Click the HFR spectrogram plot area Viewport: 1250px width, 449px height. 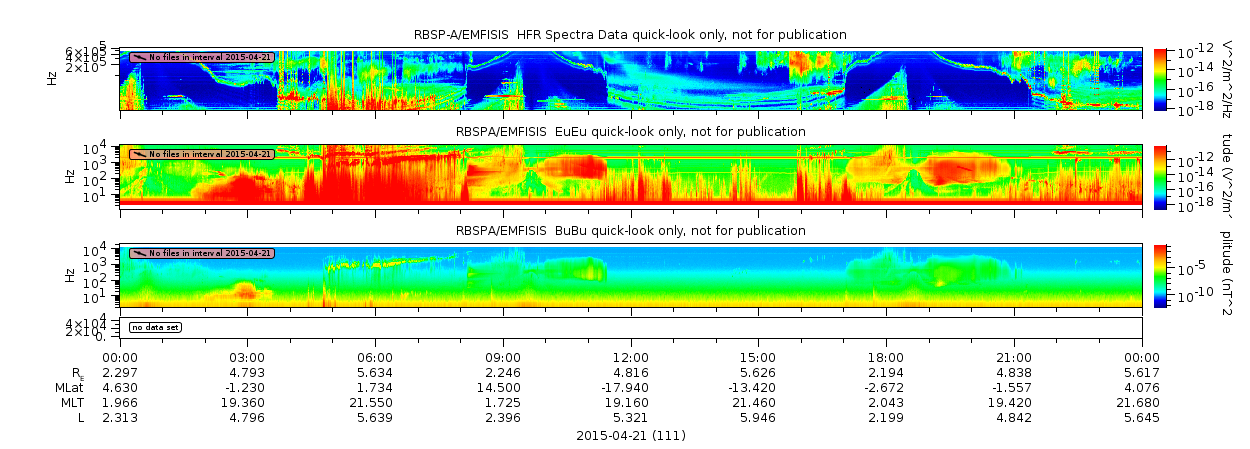pyautogui.click(x=631, y=78)
